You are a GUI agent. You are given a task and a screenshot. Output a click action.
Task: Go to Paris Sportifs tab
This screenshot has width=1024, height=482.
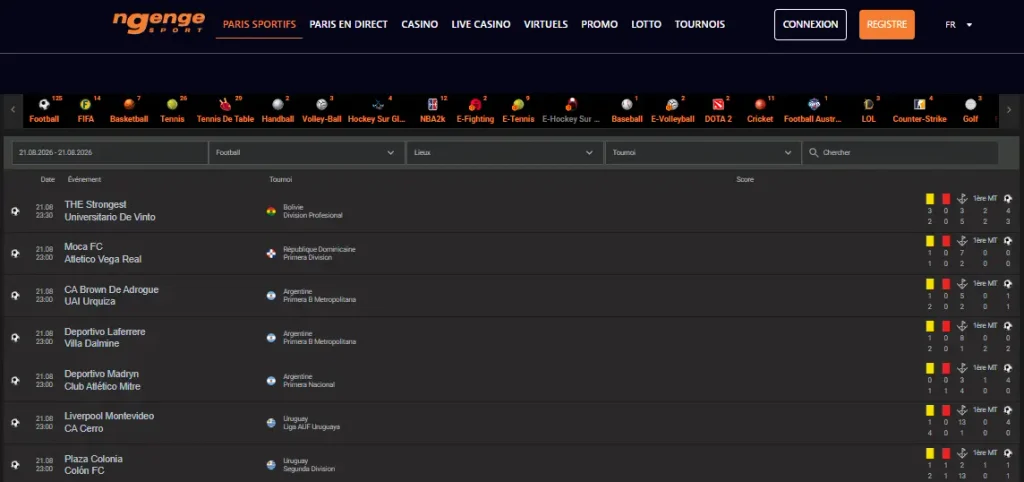point(259,24)
